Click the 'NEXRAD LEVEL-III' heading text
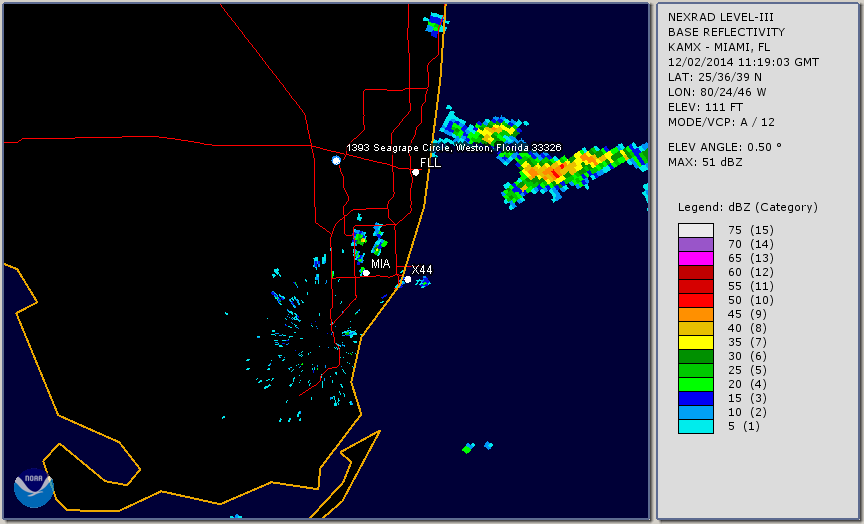Viewport: 864px width, 524px height. point(721,18)
